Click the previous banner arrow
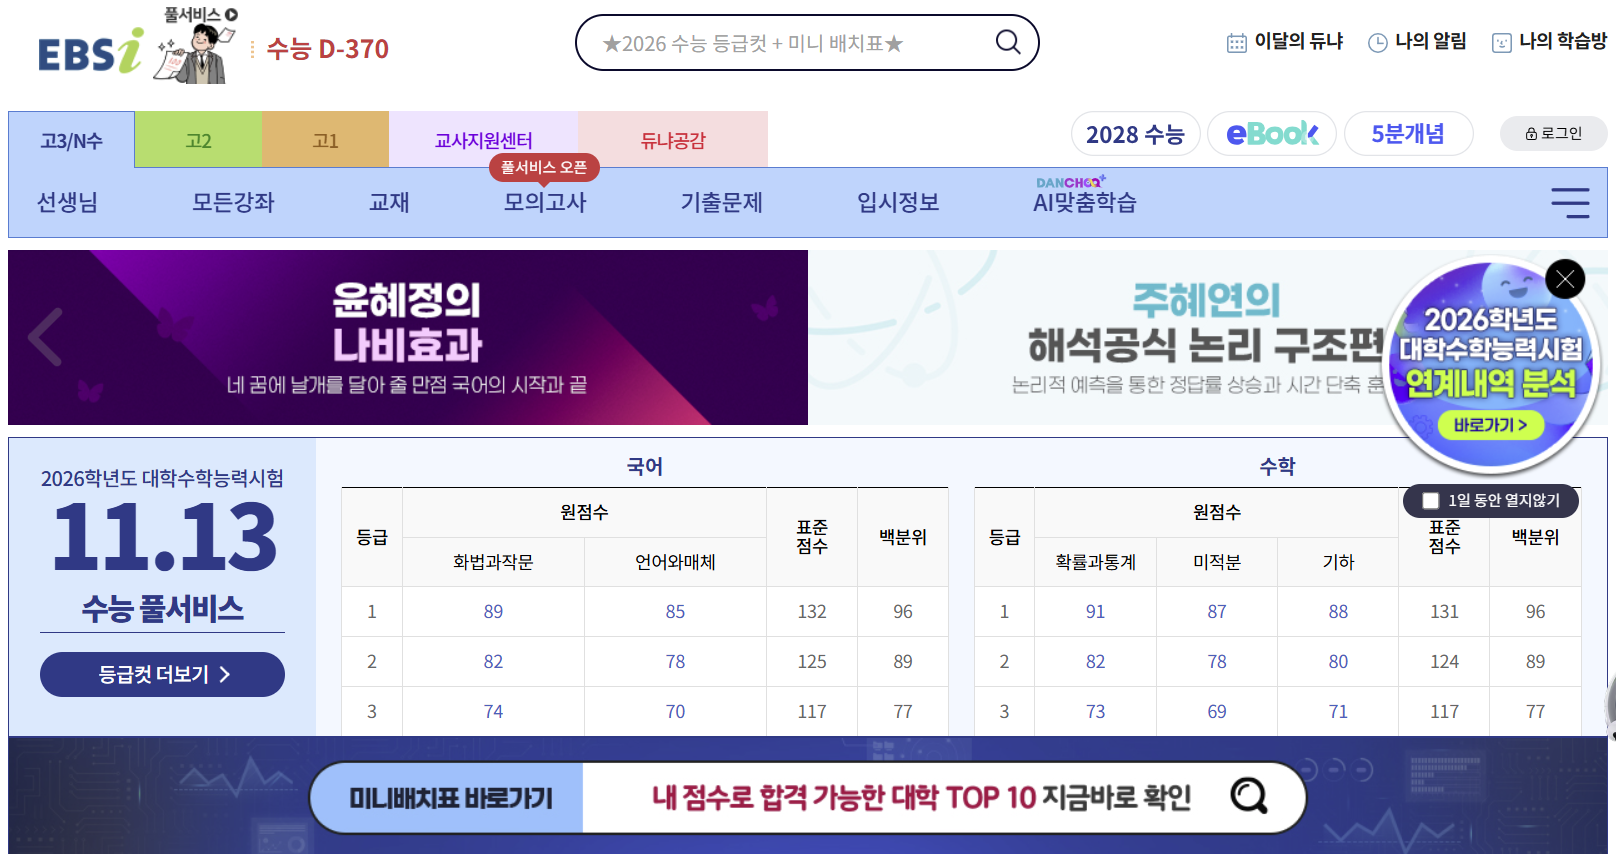 click(x=45, y=337)
